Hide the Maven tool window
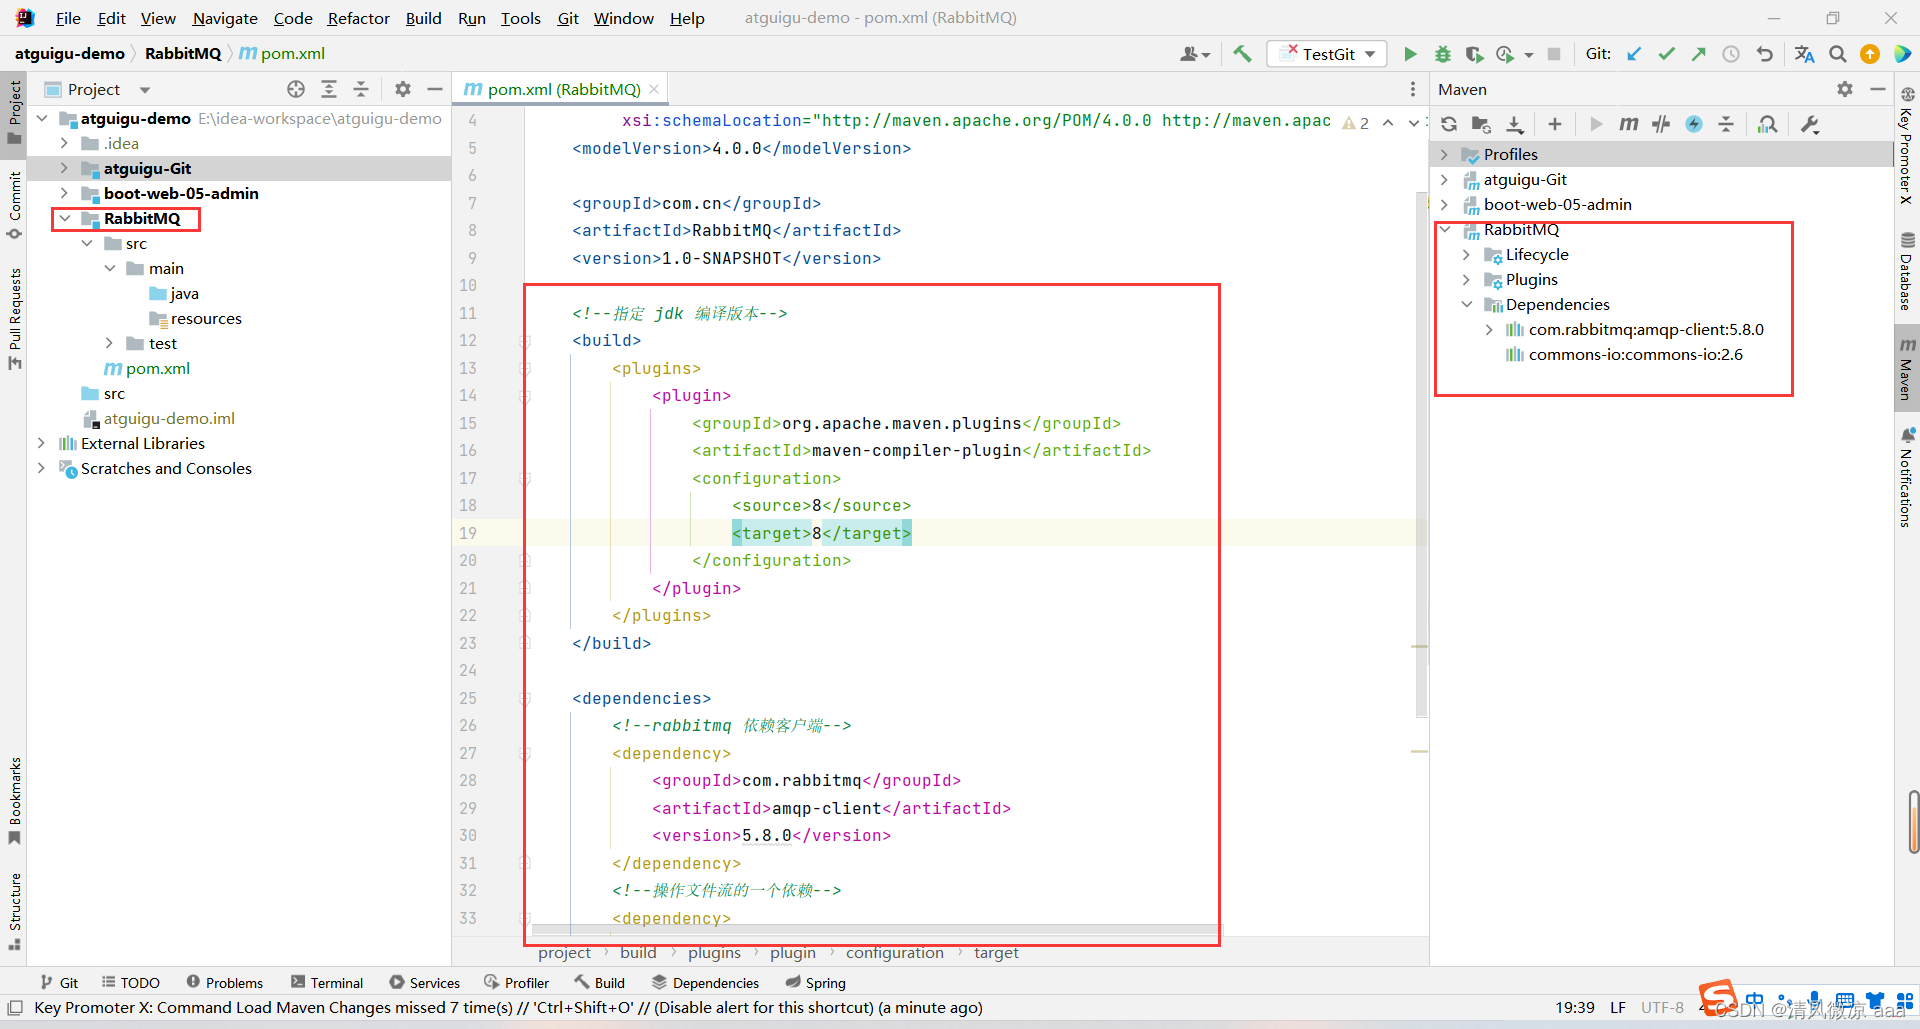The width and height of the screenshot is (1920, 1029). [1878, 89]
